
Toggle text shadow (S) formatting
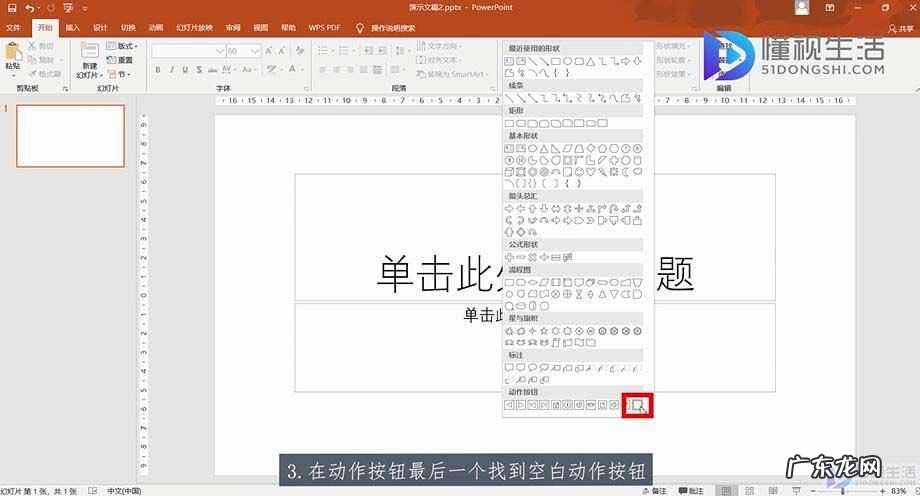point(199,69)
